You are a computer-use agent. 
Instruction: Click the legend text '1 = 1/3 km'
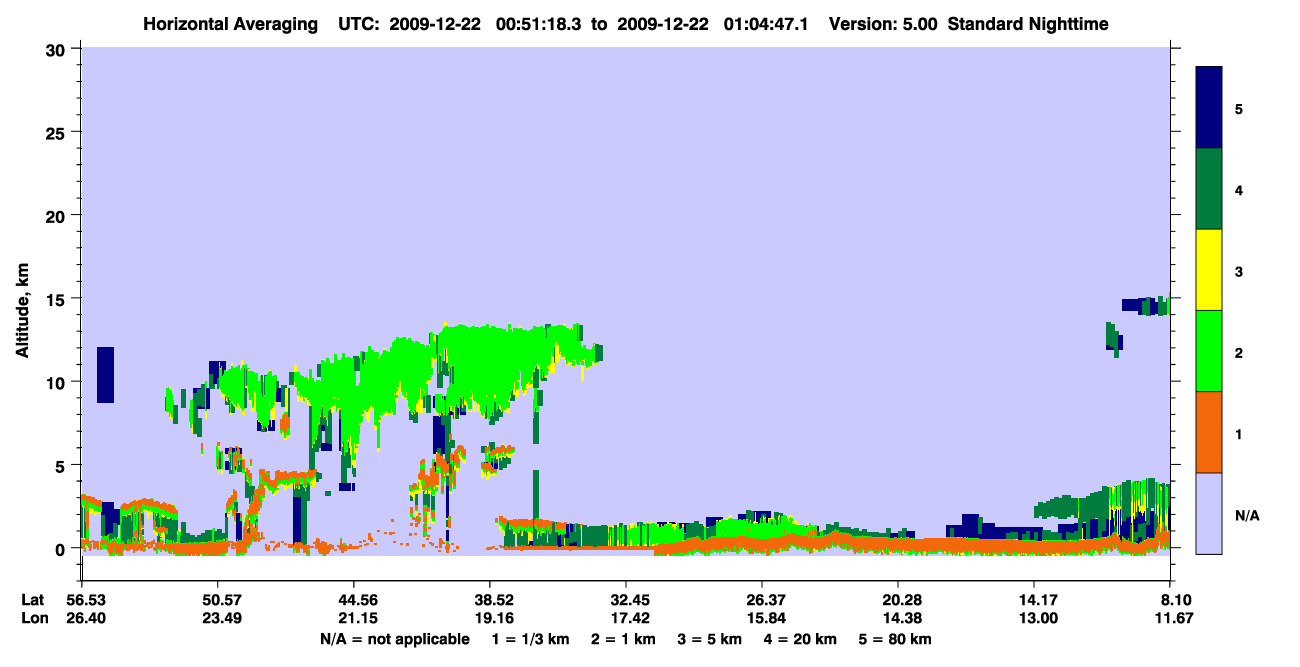[531, 639]
